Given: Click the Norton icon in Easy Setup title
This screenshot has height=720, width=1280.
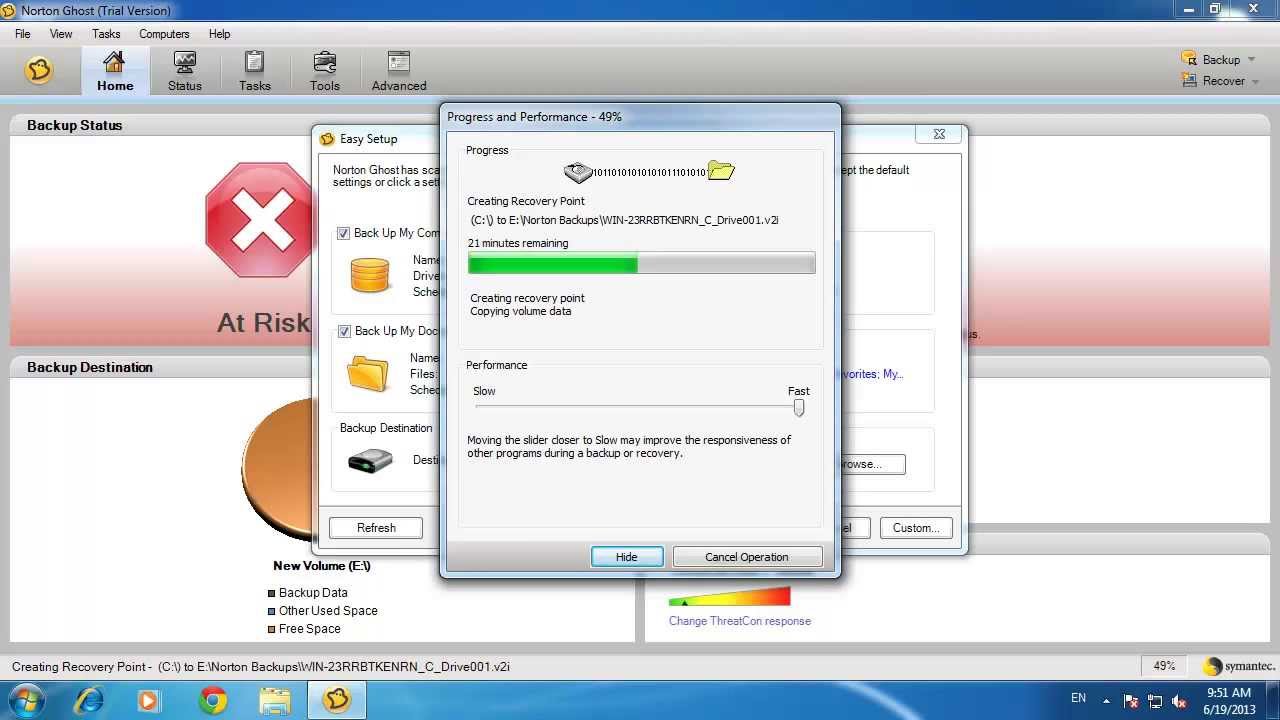Looking at the screenshot, I should pos(327,139).
